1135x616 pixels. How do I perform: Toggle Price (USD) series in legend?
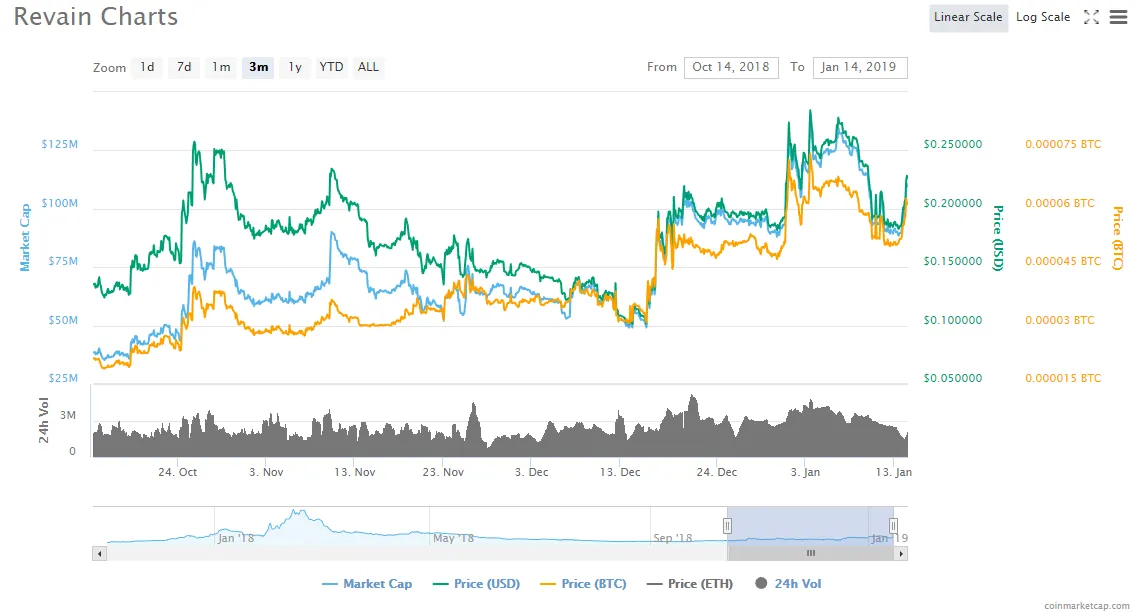477,584
